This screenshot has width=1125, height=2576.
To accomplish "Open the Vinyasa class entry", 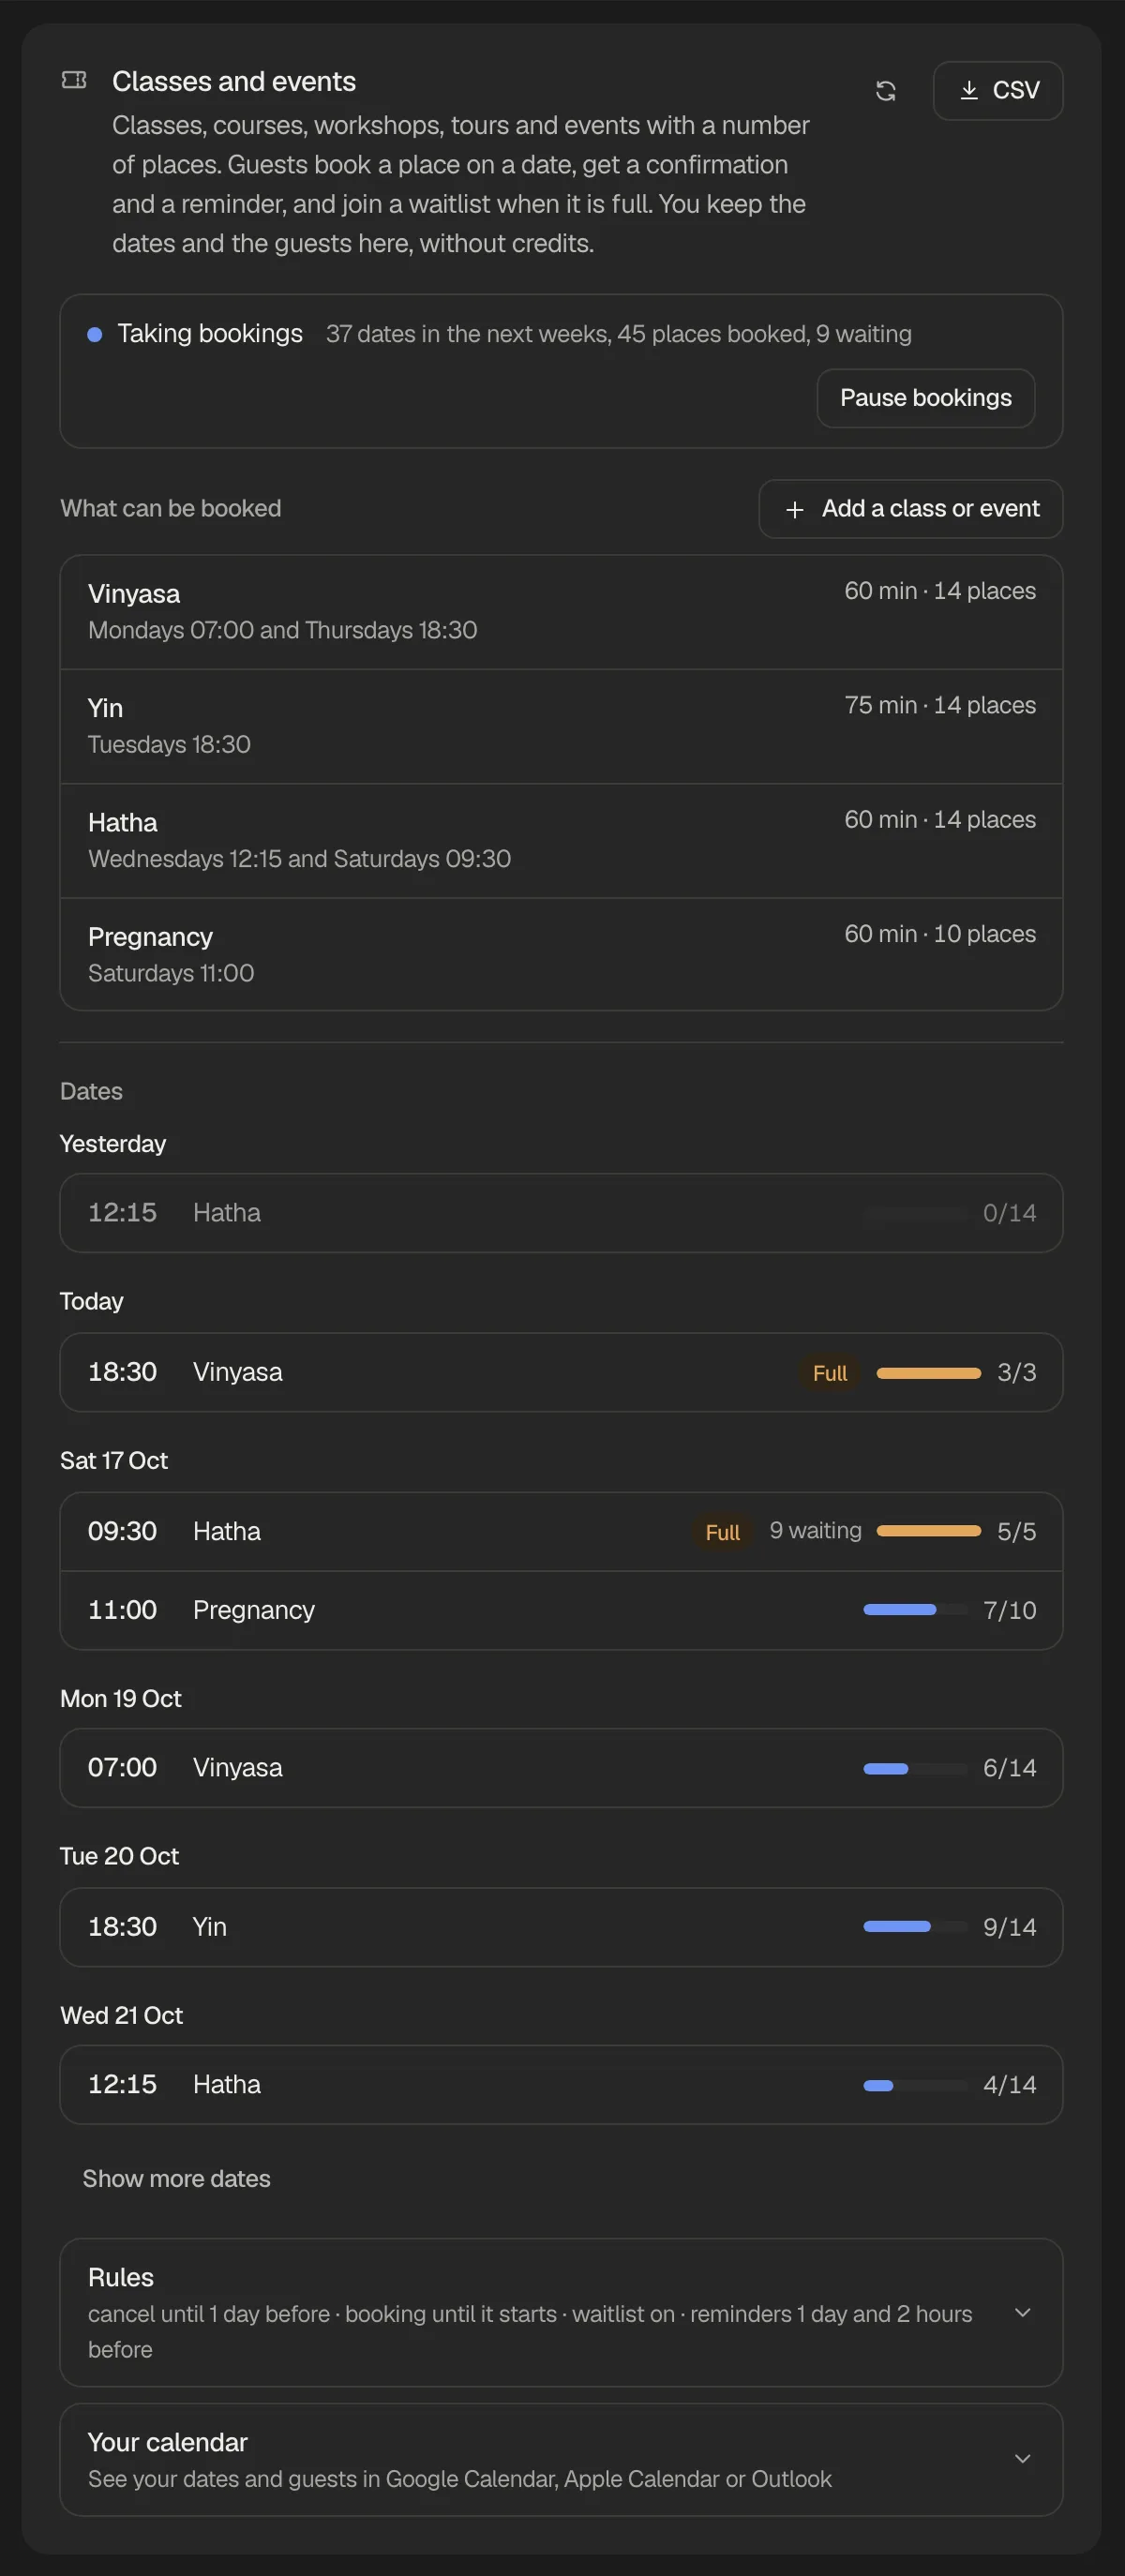I will (x=561, y=612).
